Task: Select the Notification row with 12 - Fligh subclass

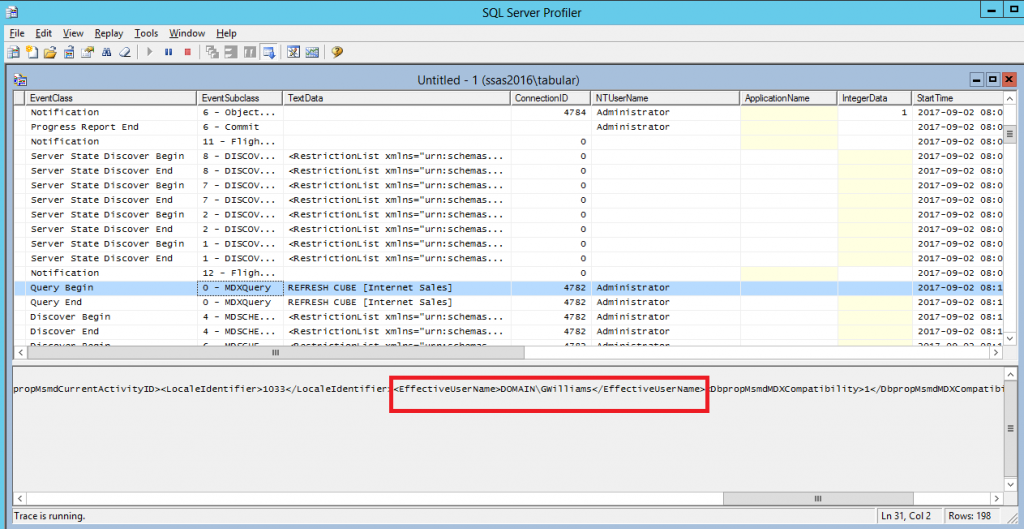Action: [508, 273]
